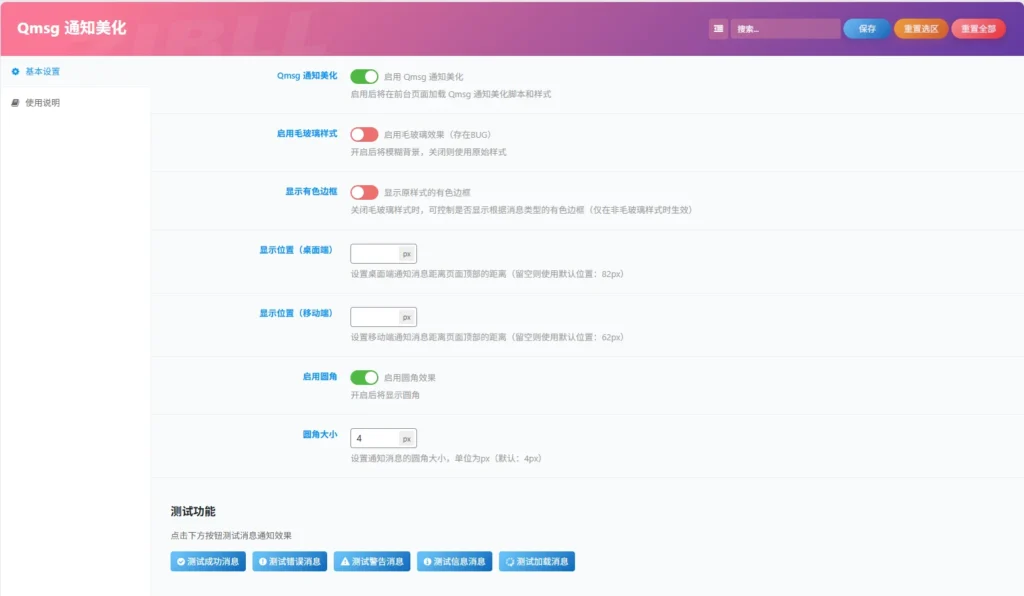Open the 基本设置 sidebar tab
Viewport: 1024px width, 596px height.
pyautogui.click(x=42, y=71)
